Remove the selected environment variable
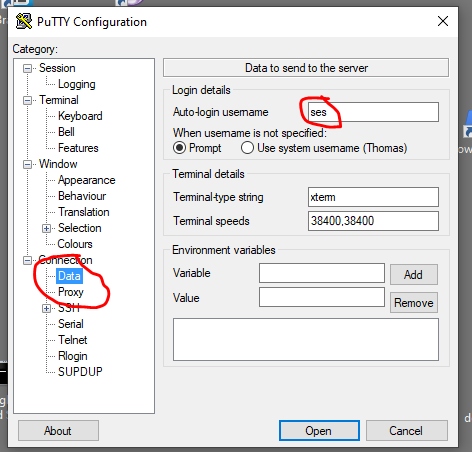Screen dimensions: 472x452 pos(414,303)
